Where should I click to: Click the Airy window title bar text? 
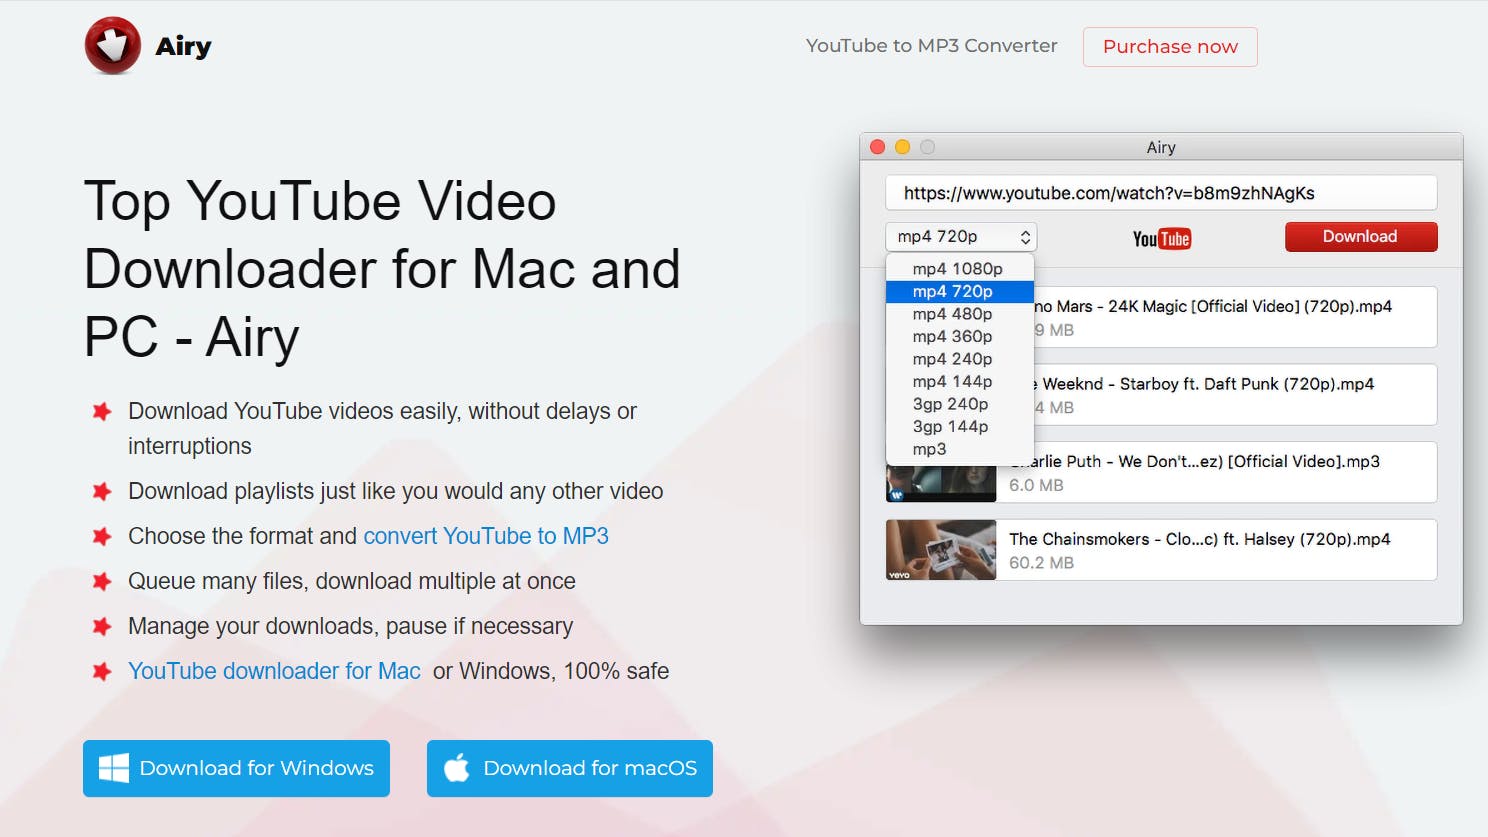1161,147
